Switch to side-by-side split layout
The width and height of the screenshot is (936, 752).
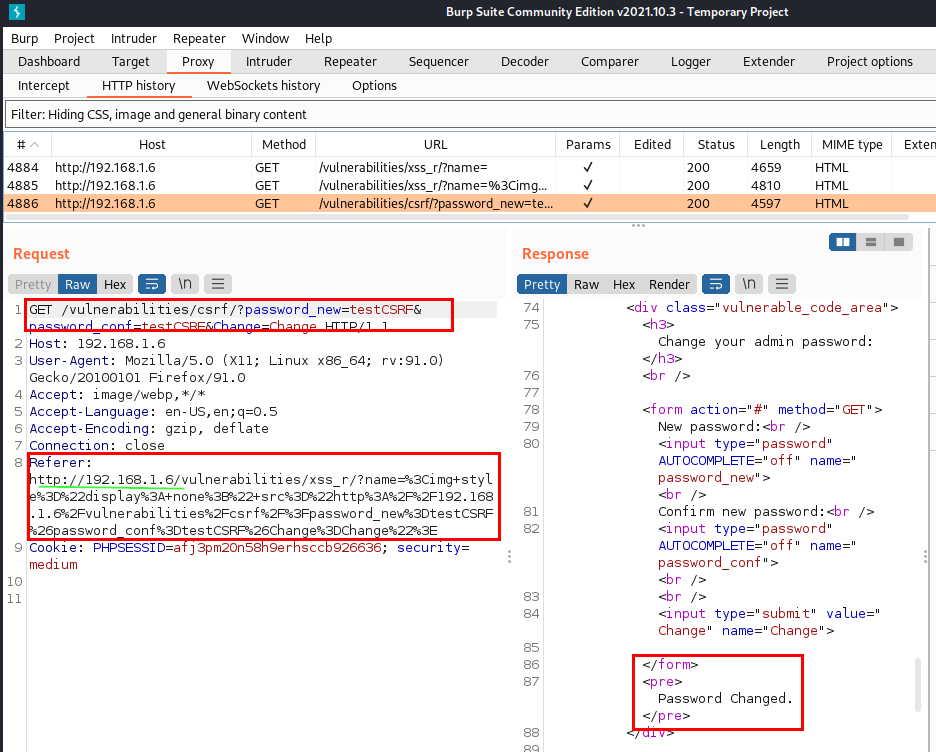(x=842, y=242)
